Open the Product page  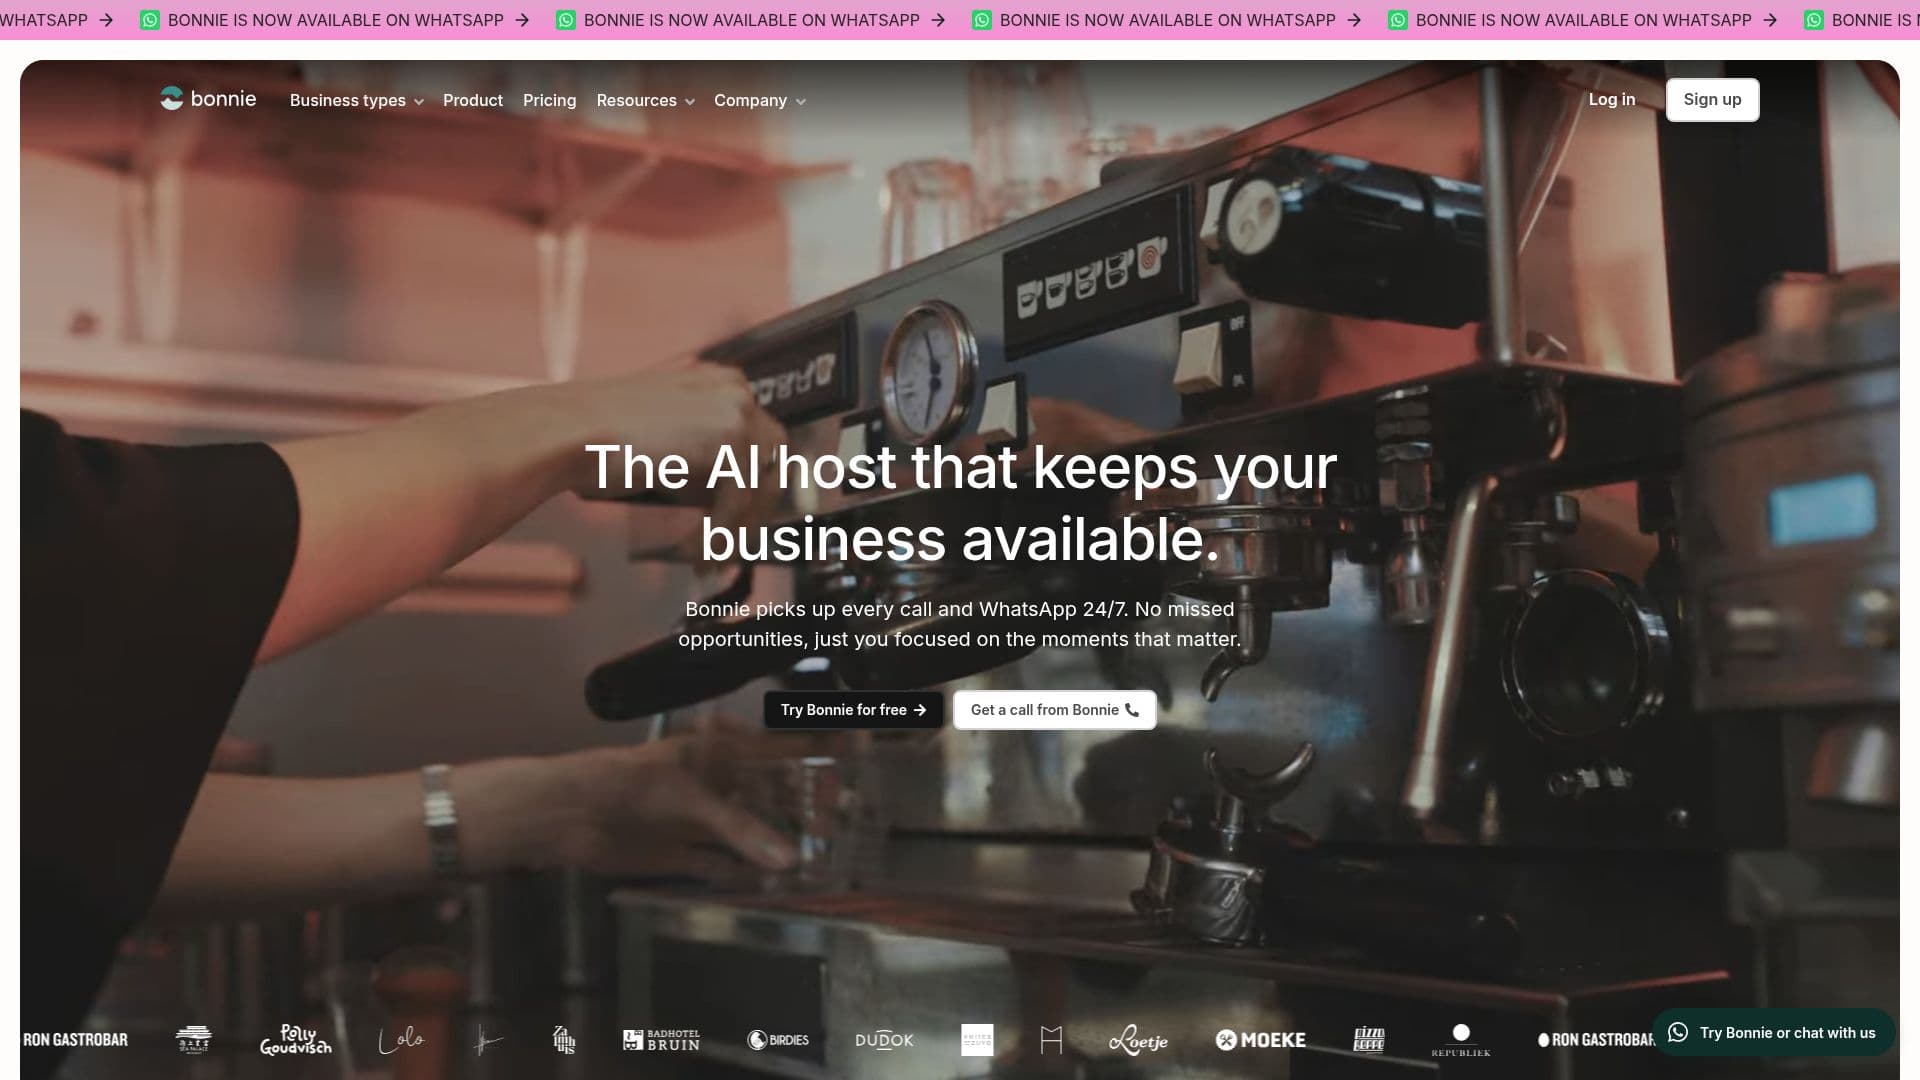473,101
